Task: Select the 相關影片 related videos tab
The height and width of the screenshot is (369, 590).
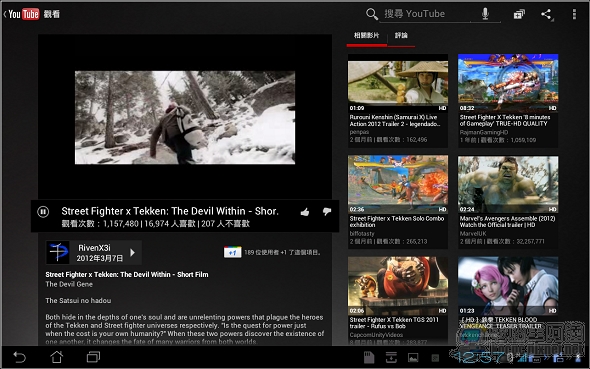Action: [x=366, y=35]
